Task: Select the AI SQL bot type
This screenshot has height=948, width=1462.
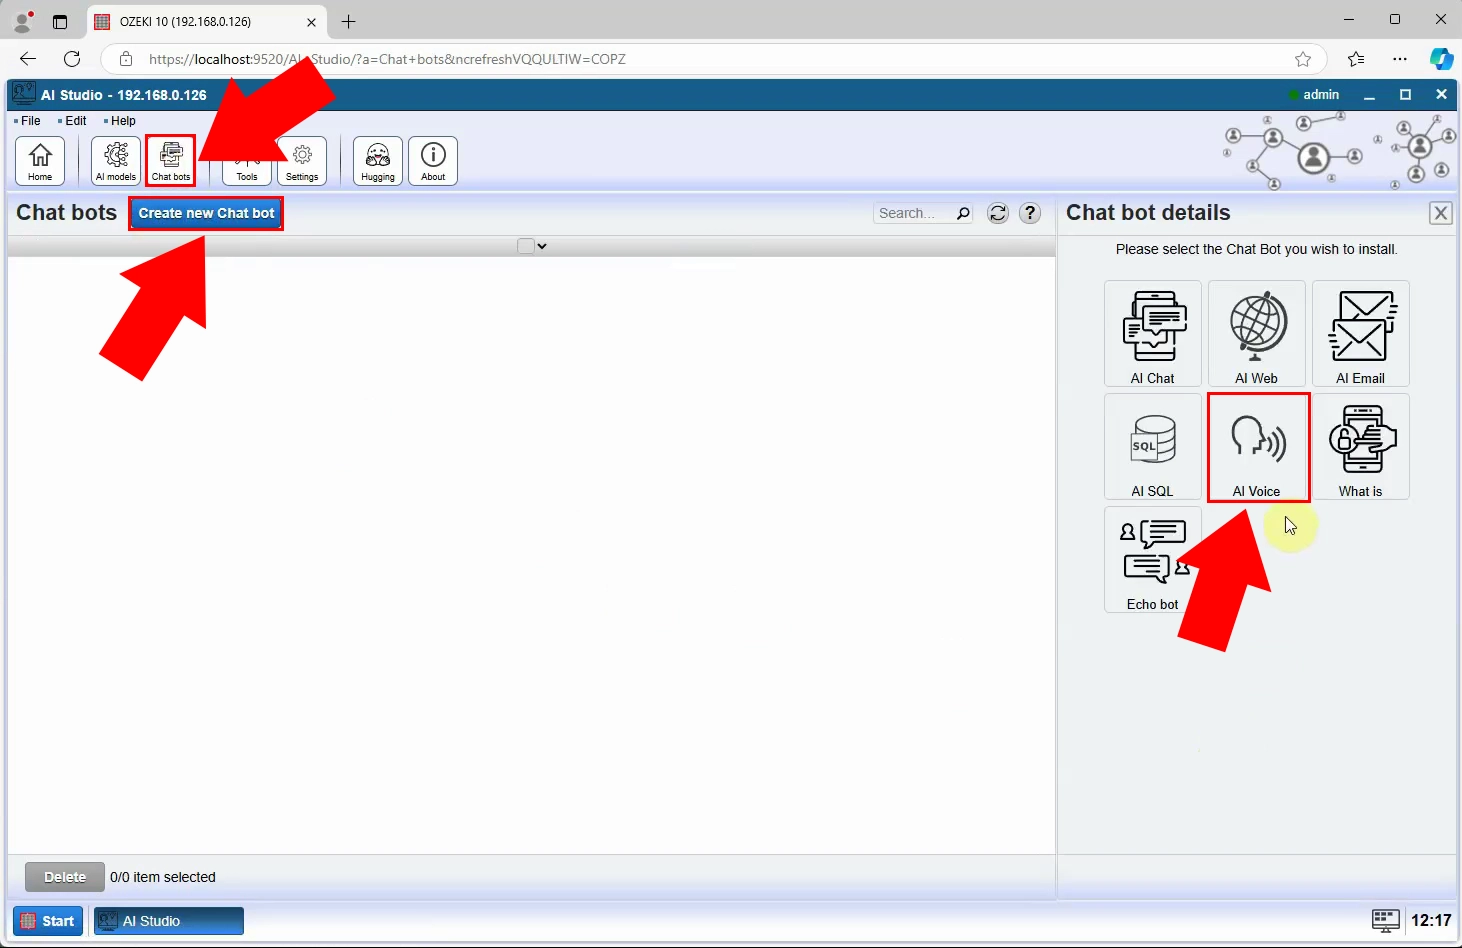Action: [x=1153, y=447]
